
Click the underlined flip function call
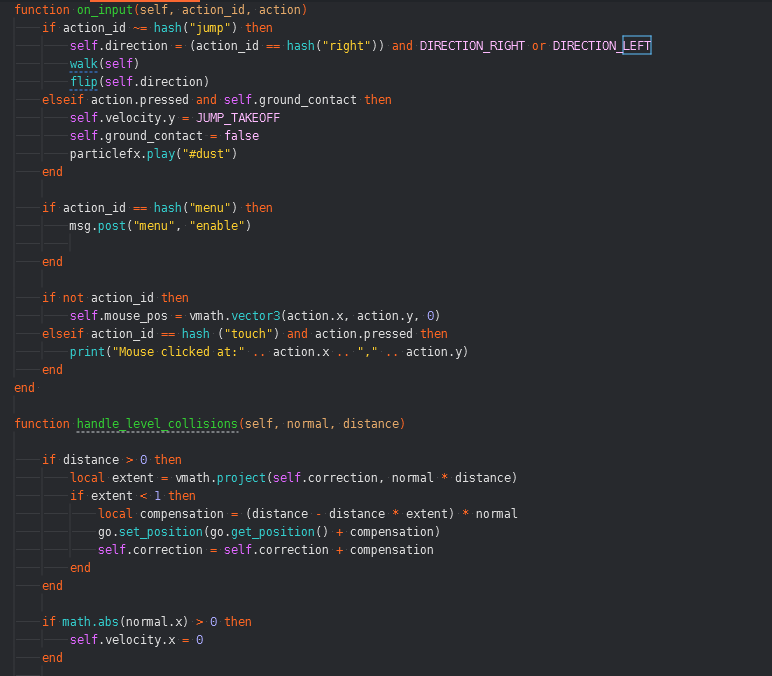coord(83,82)
